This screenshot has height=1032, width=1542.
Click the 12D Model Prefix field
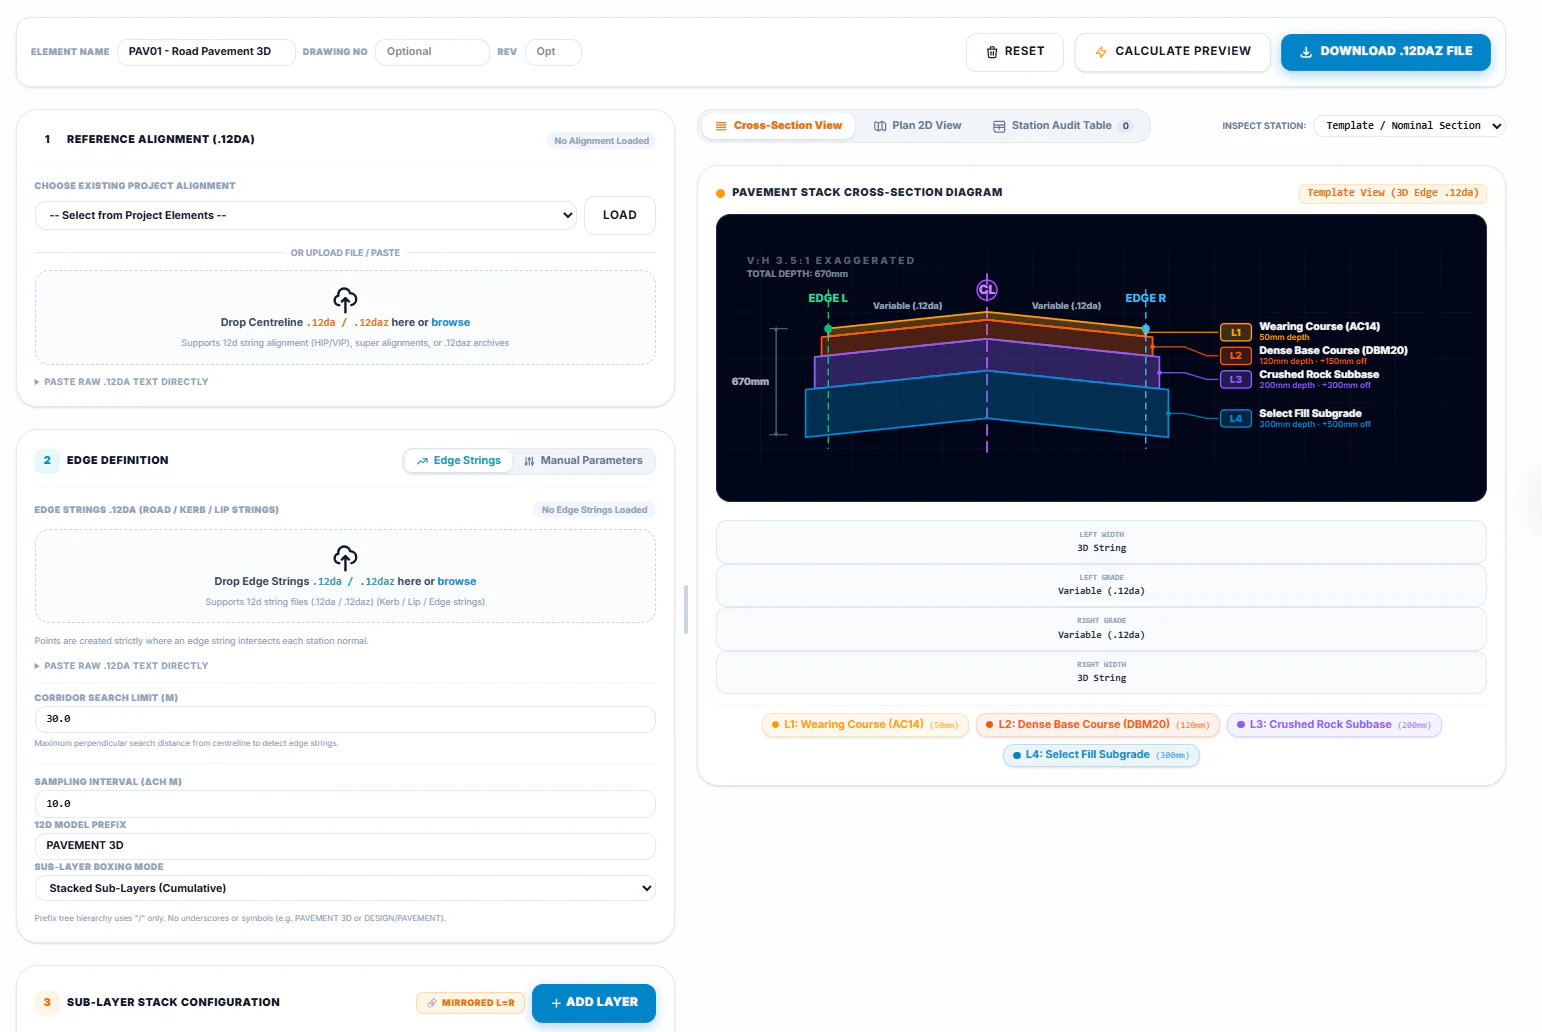[x=345, y=846]
